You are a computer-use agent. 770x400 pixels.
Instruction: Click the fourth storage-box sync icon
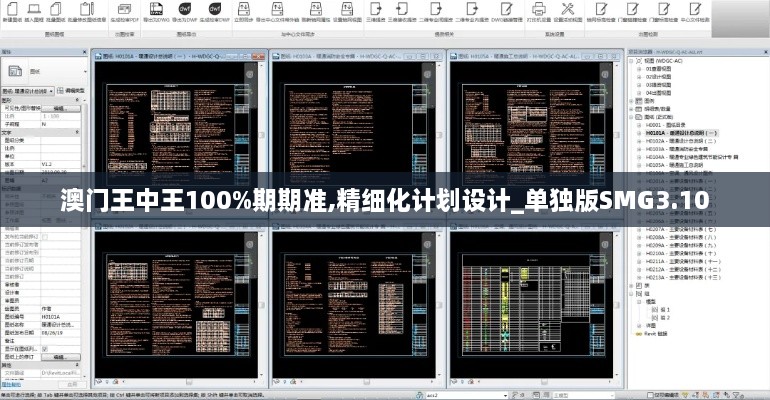point(347,9)
